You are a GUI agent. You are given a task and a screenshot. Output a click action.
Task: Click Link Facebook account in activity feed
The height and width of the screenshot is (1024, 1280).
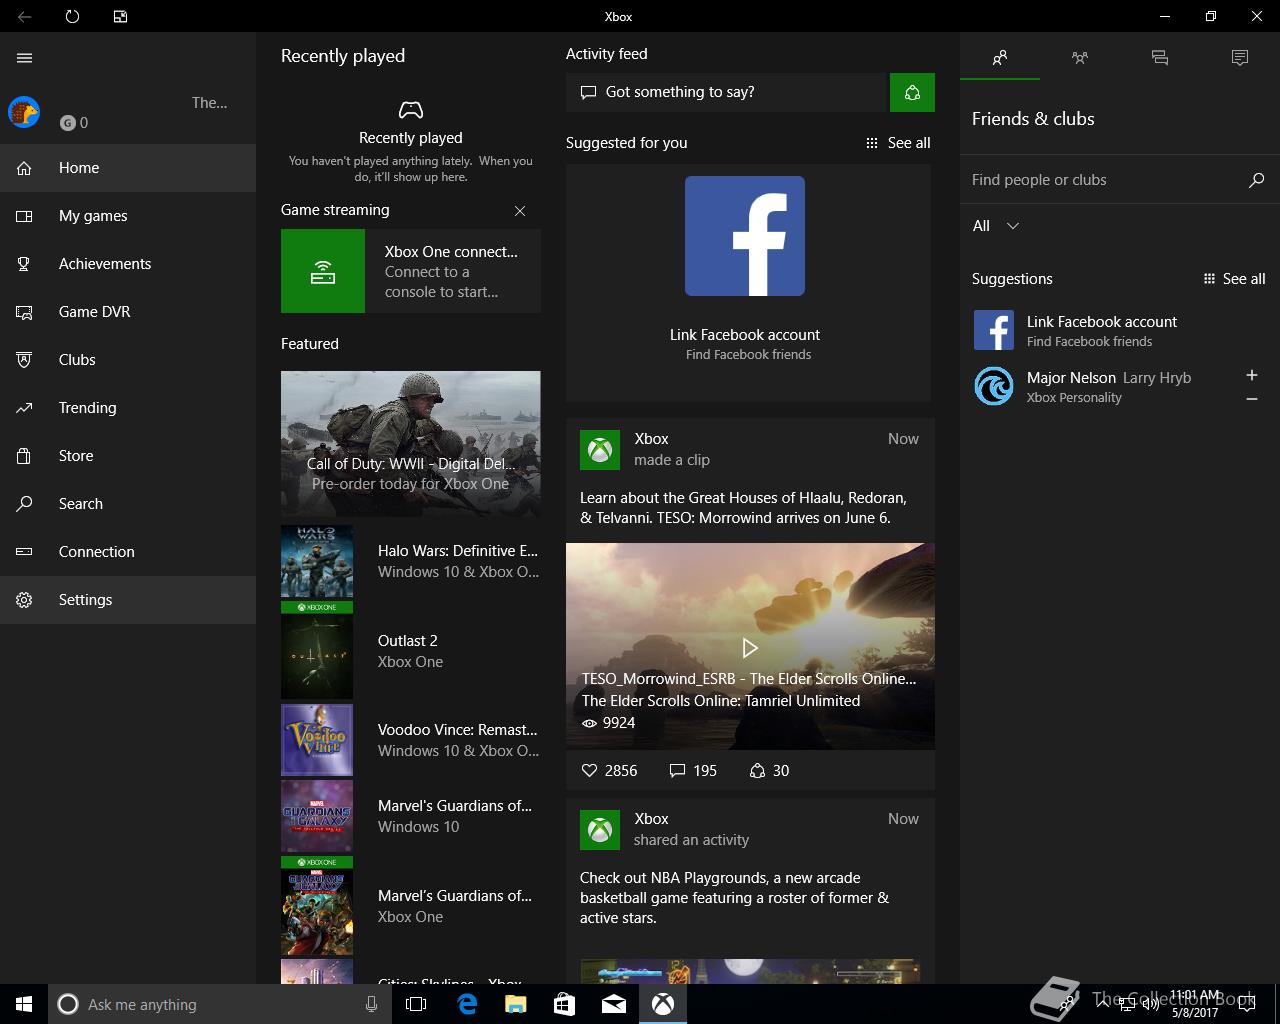tap(745, 335)
